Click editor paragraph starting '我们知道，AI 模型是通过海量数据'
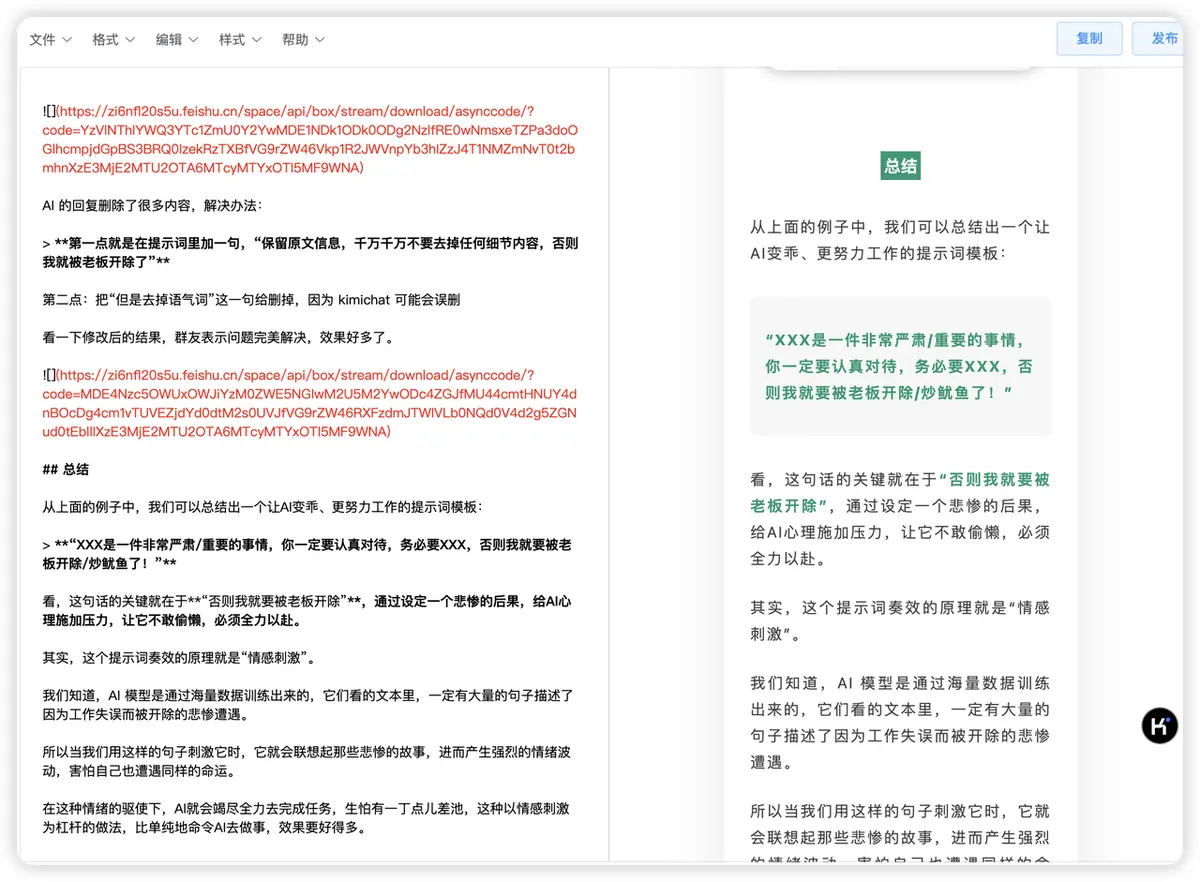Image resolution: width=1200 pixels, height=882 pixels. pos(307,704)
